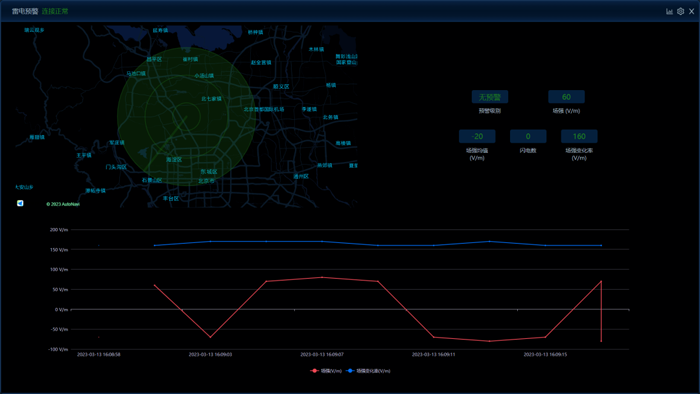Click the red line peak near 16:09:07
Image resolution: width=700 pixels, height=394 pixels.
(x=322, y=278)
